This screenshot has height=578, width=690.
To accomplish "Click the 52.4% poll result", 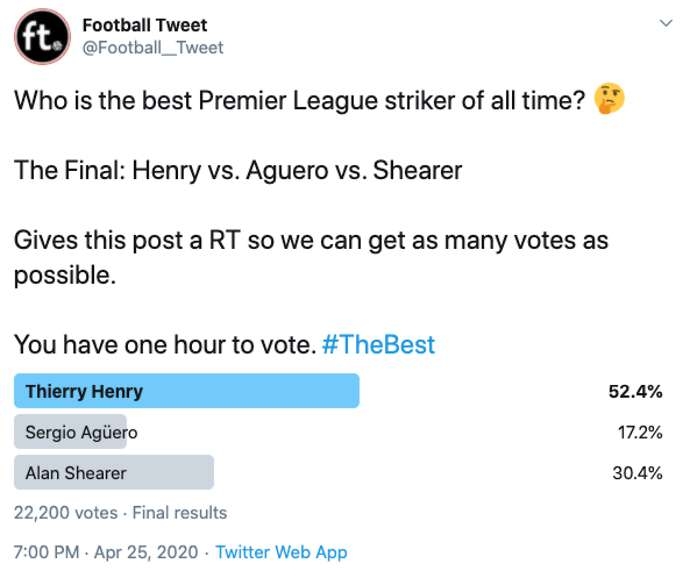I will pos(635,391).
